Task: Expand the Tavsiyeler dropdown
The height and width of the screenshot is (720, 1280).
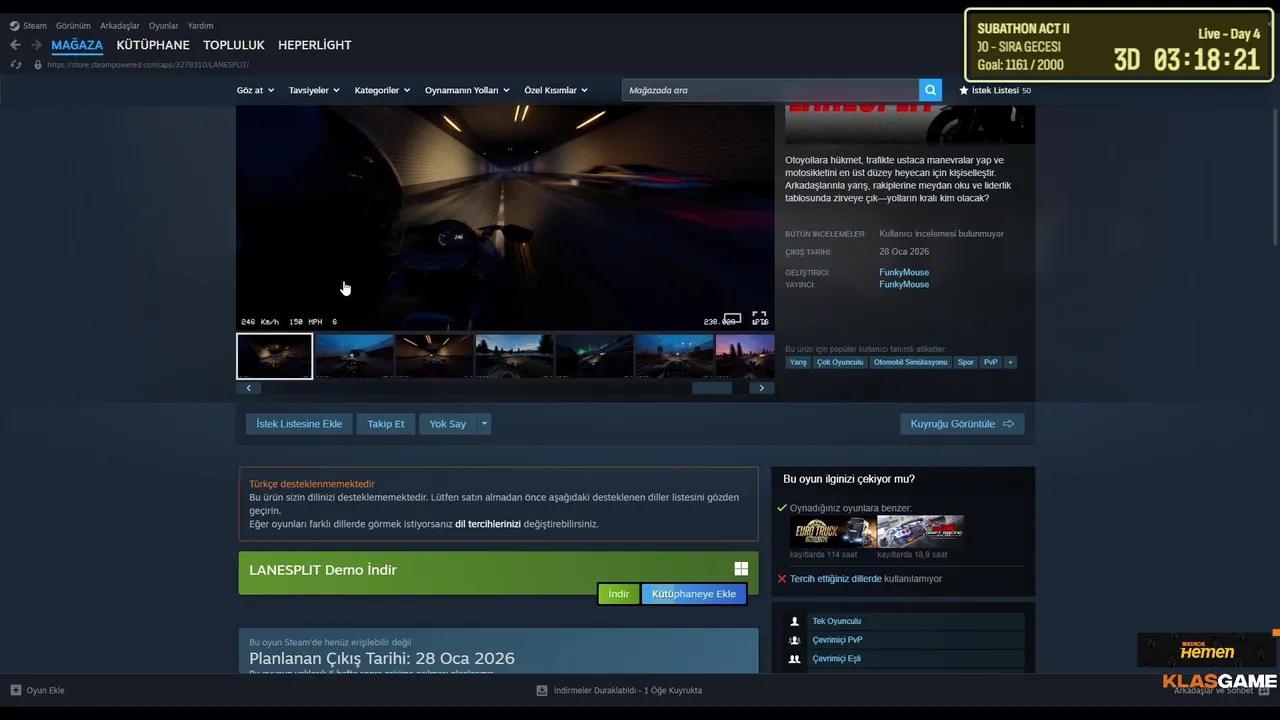Action: pyautogui.click(x=314, y=90)
